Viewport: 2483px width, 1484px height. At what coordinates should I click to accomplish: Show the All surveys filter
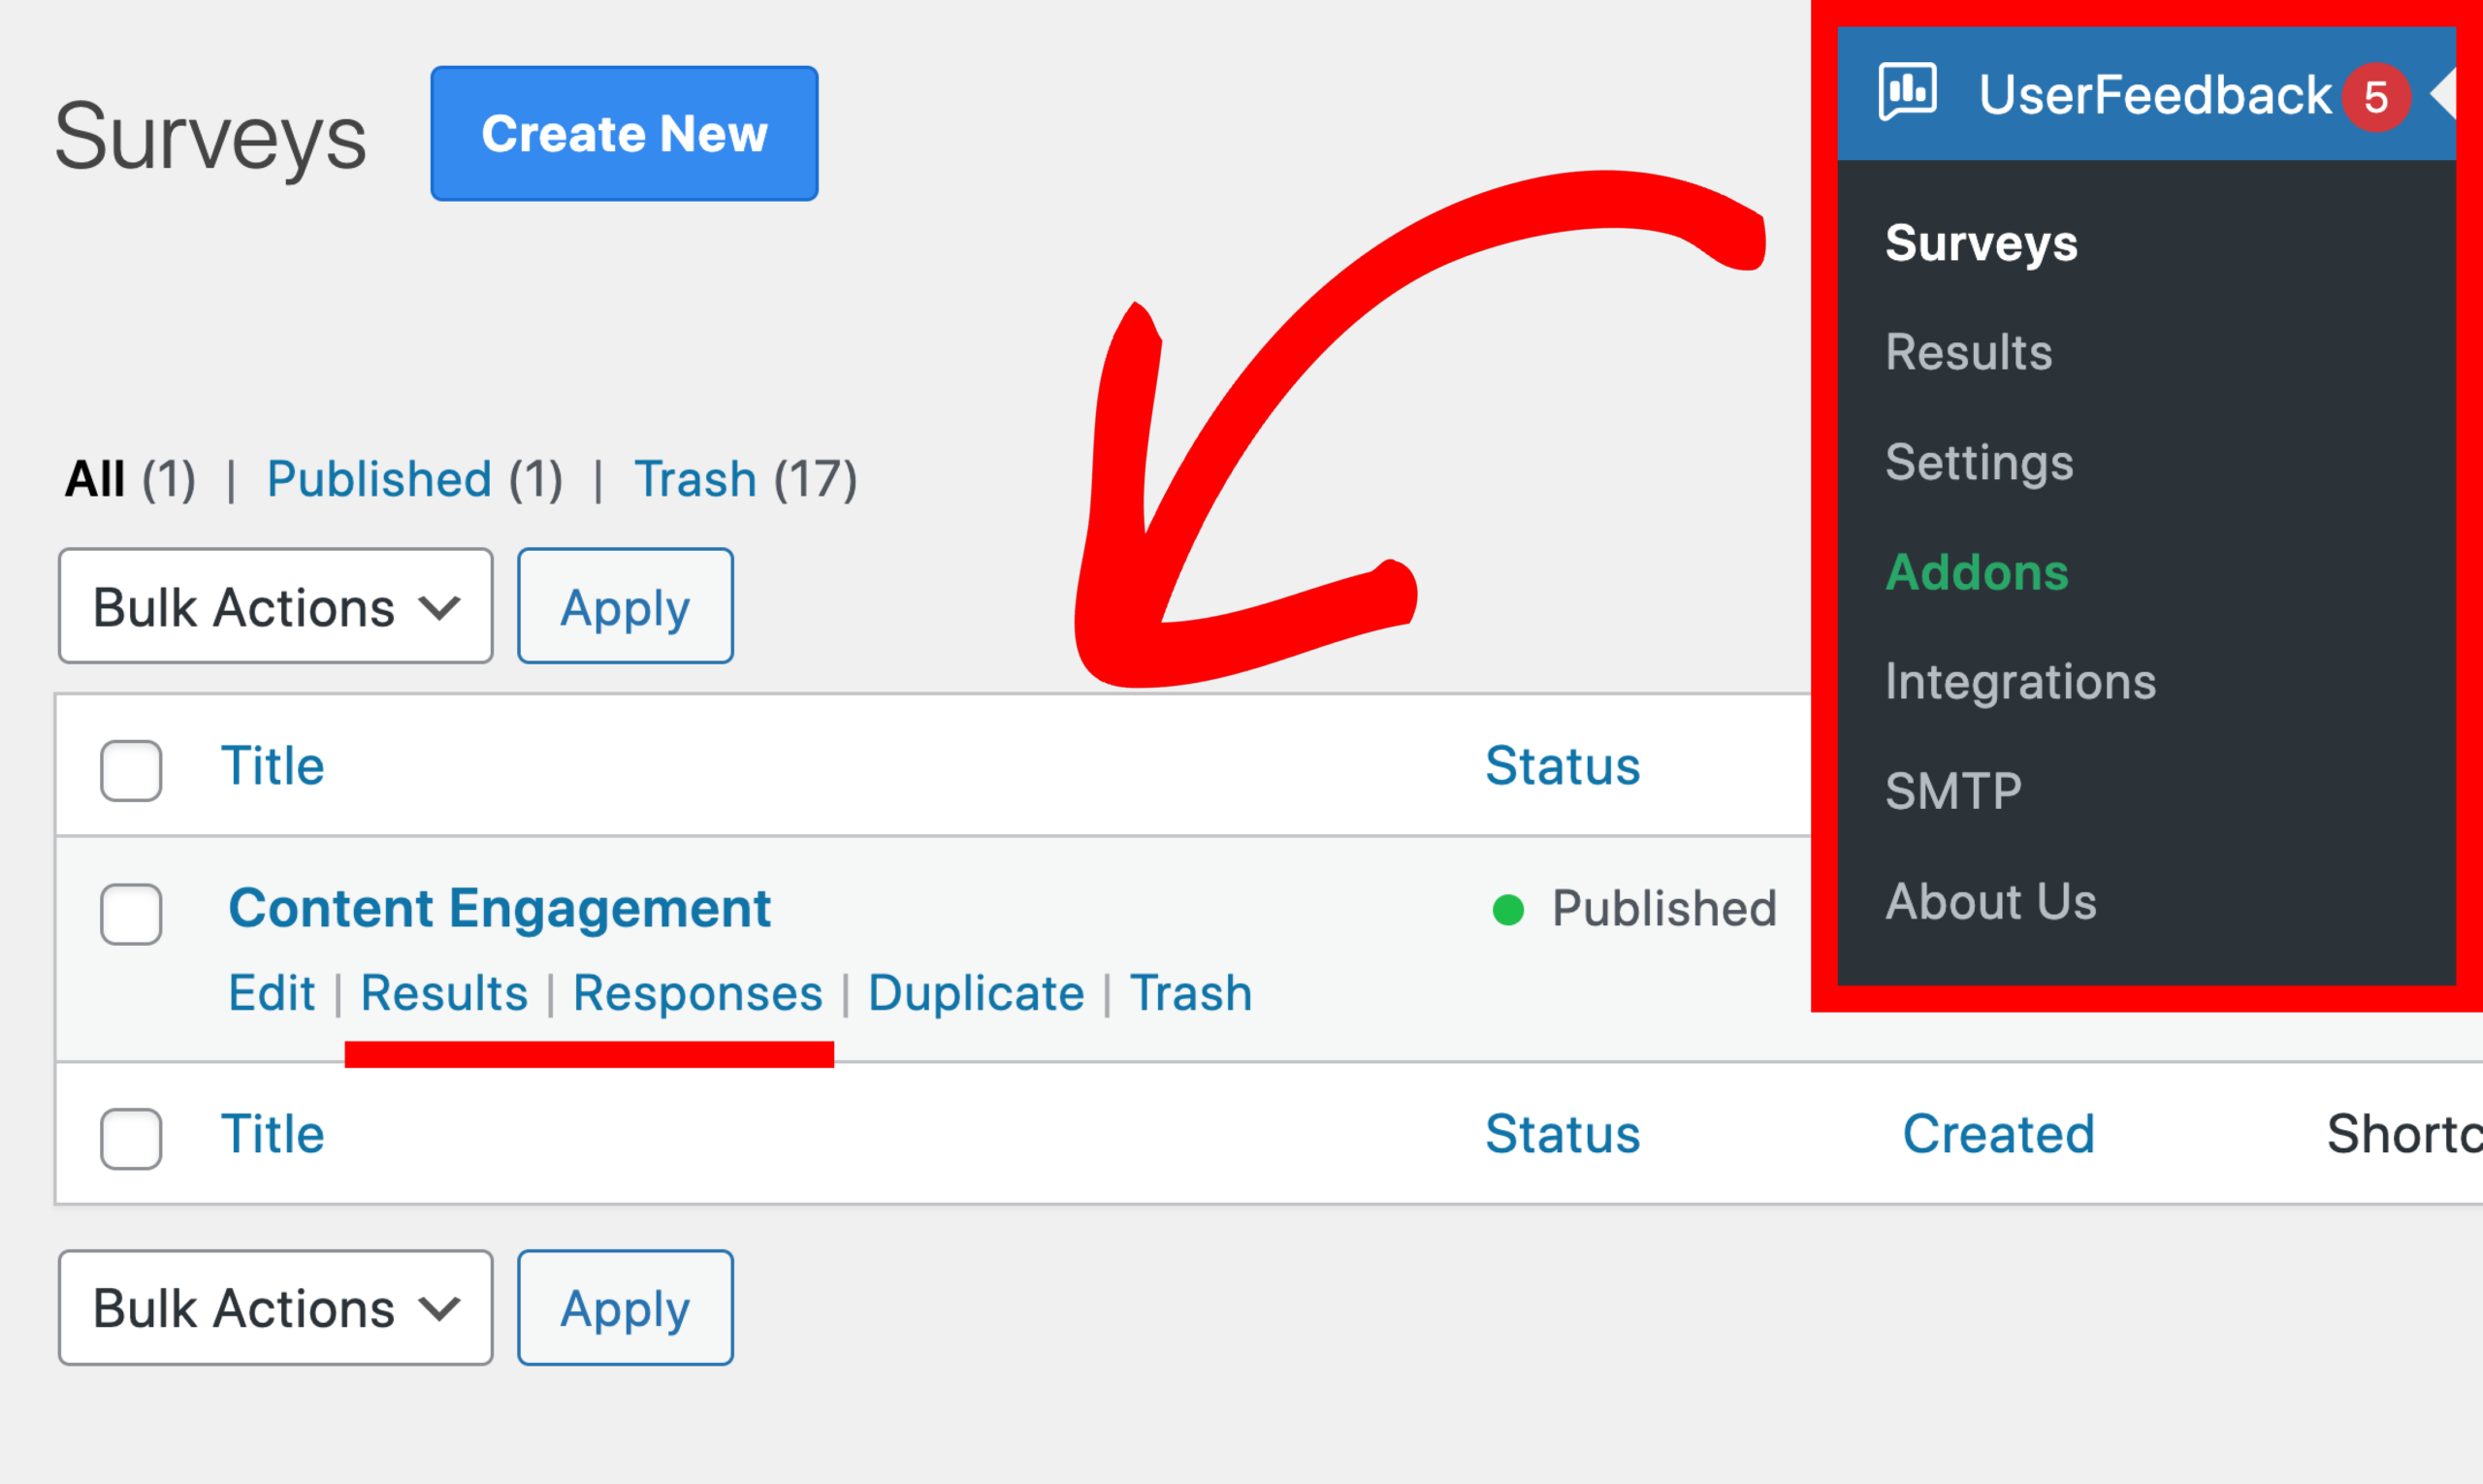[x=95, y=479]
